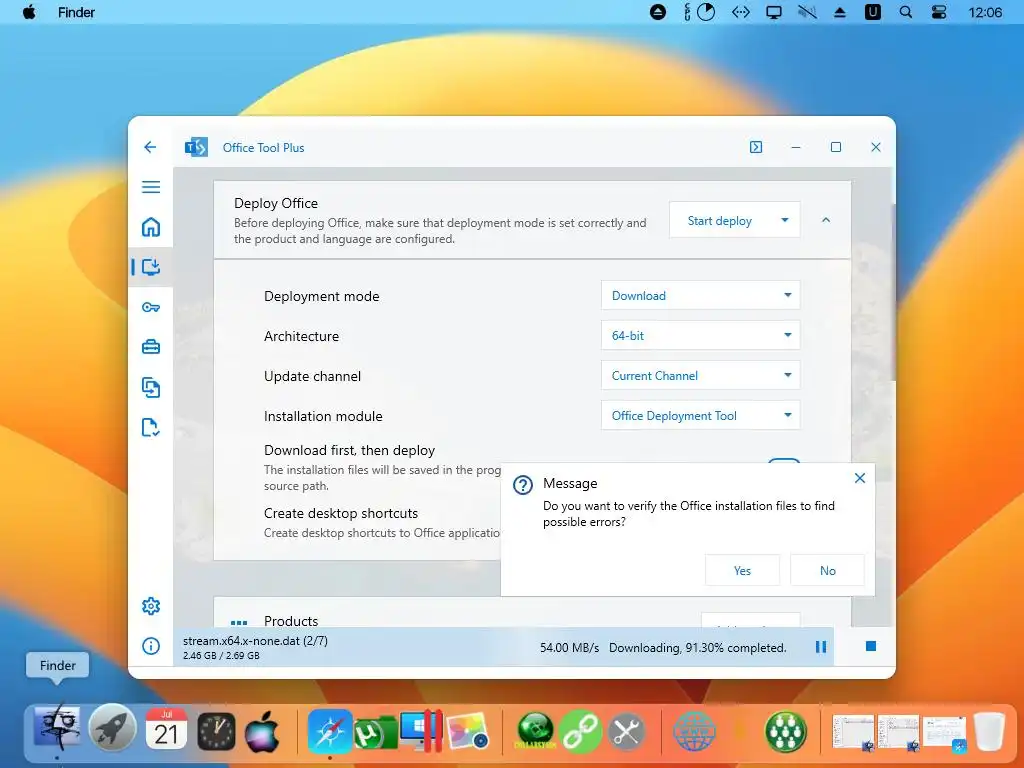The image size is (1024, 768).
Task: Click the three-dots icon beside Products
Action: point(239,622)
